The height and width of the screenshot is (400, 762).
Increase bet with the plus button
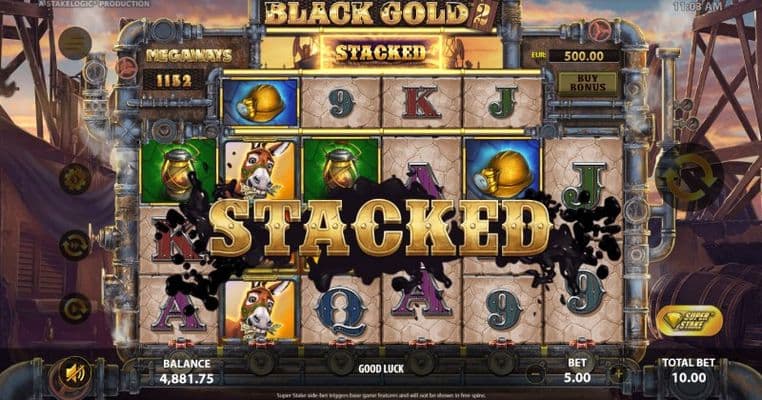pyautogui.click(x=618, y=374)
